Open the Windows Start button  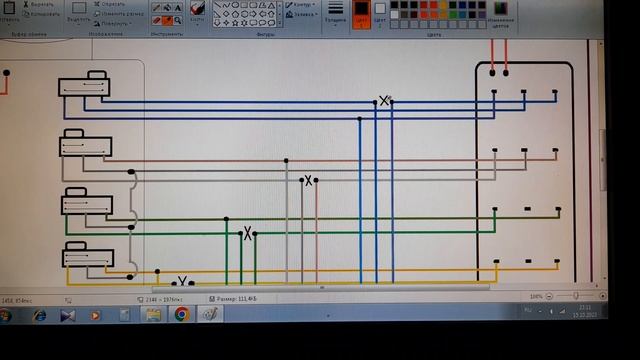pos(6,315)
